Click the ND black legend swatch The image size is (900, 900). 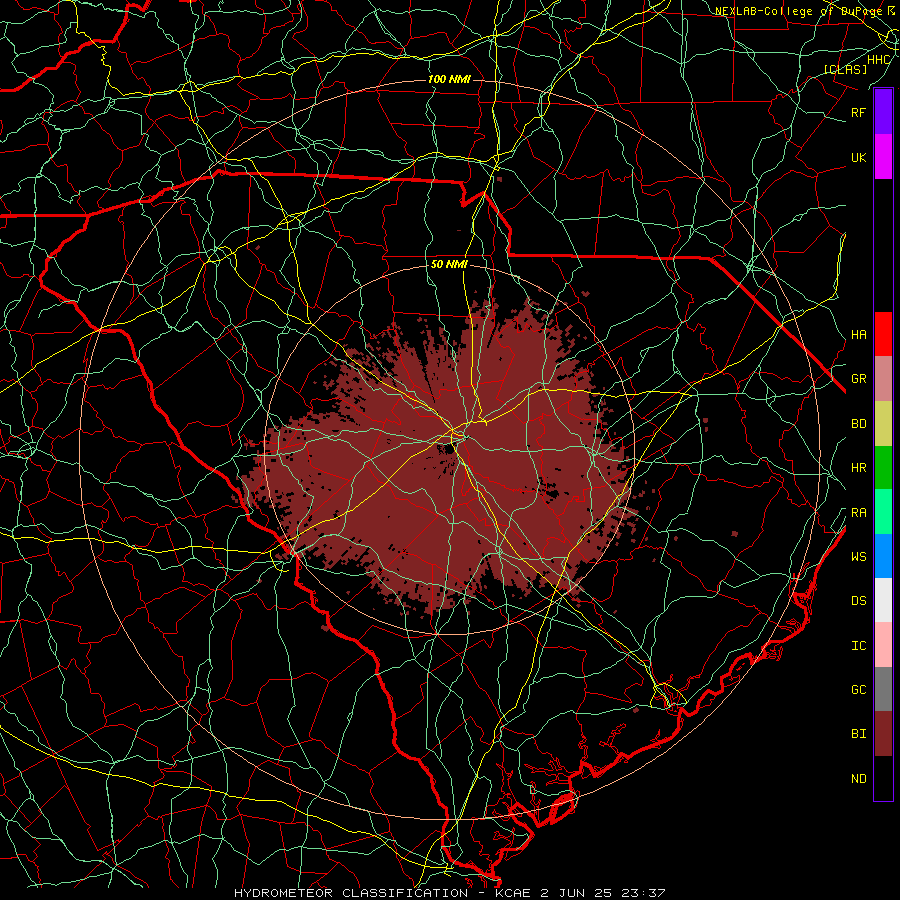click(883, 778)
